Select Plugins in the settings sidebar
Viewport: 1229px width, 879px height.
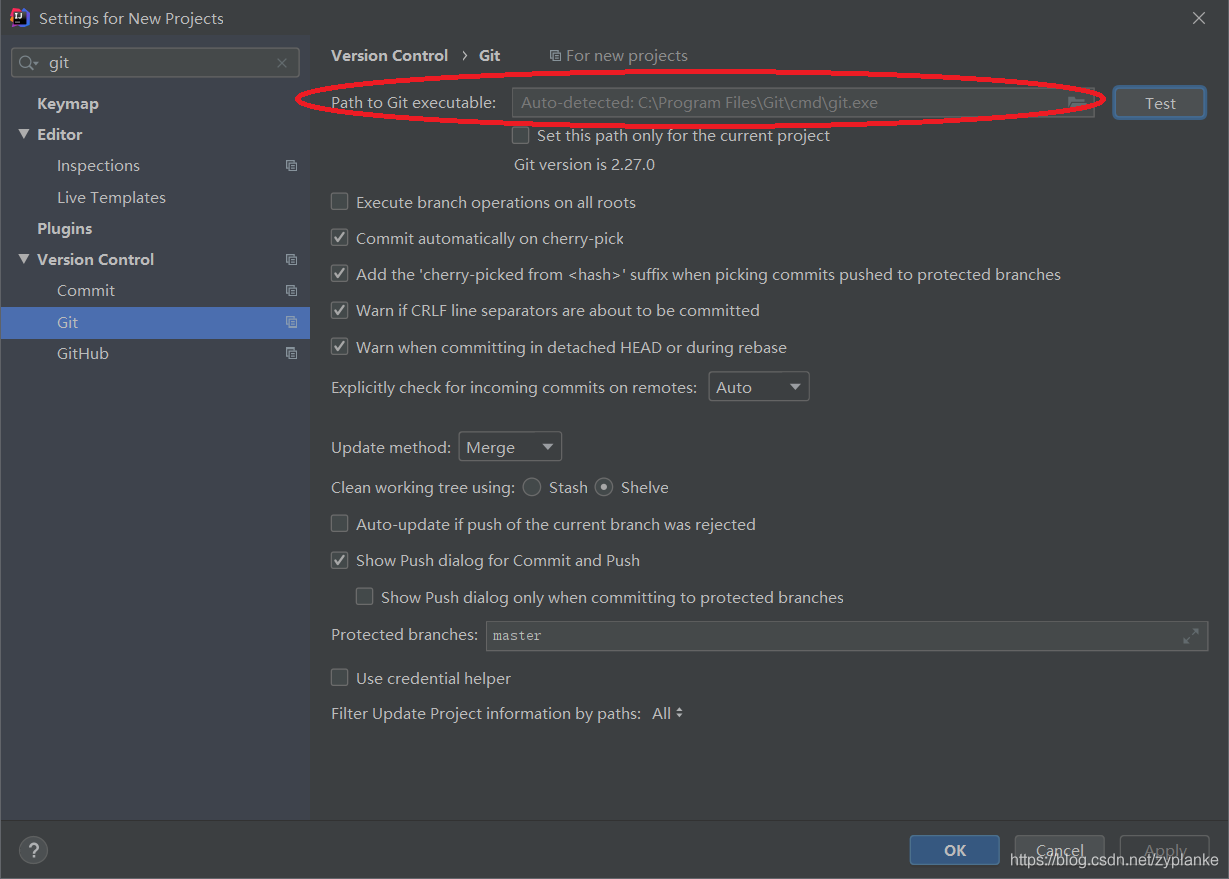click(x=64, y=228)
